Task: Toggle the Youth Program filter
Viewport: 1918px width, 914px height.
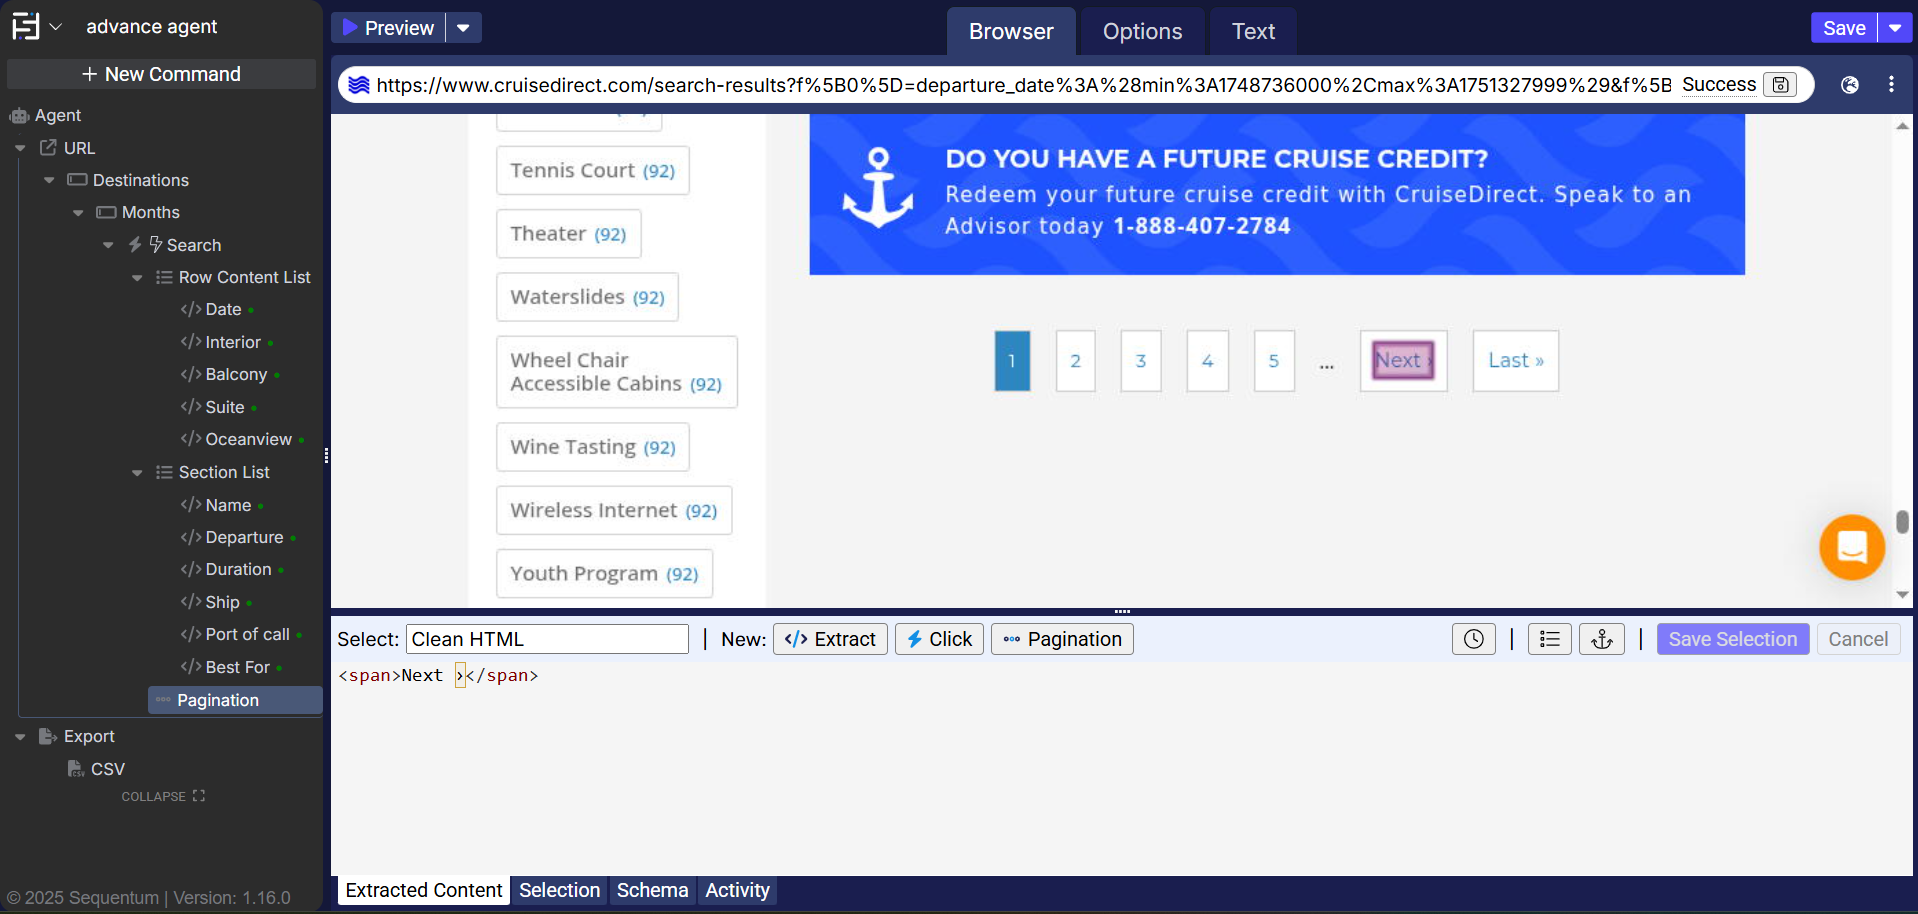Action: tap(604, 574)
